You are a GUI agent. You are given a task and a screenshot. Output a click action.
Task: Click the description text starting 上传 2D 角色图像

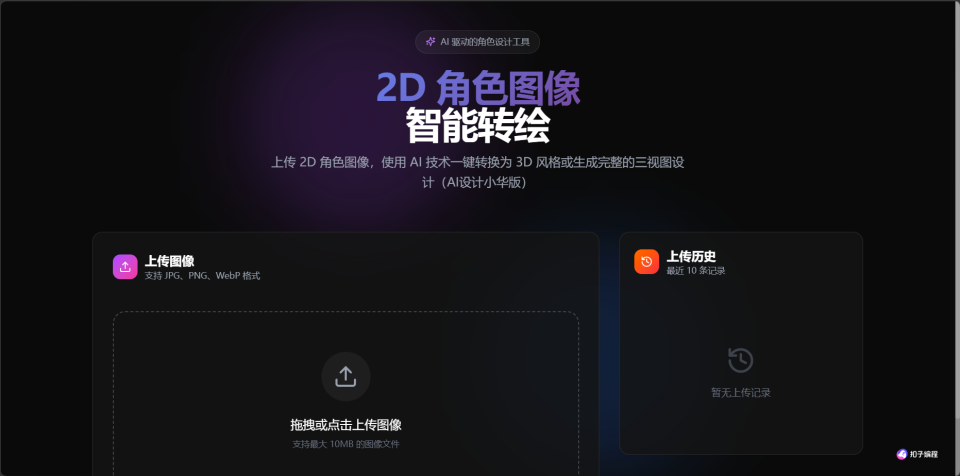click(478, 172)
